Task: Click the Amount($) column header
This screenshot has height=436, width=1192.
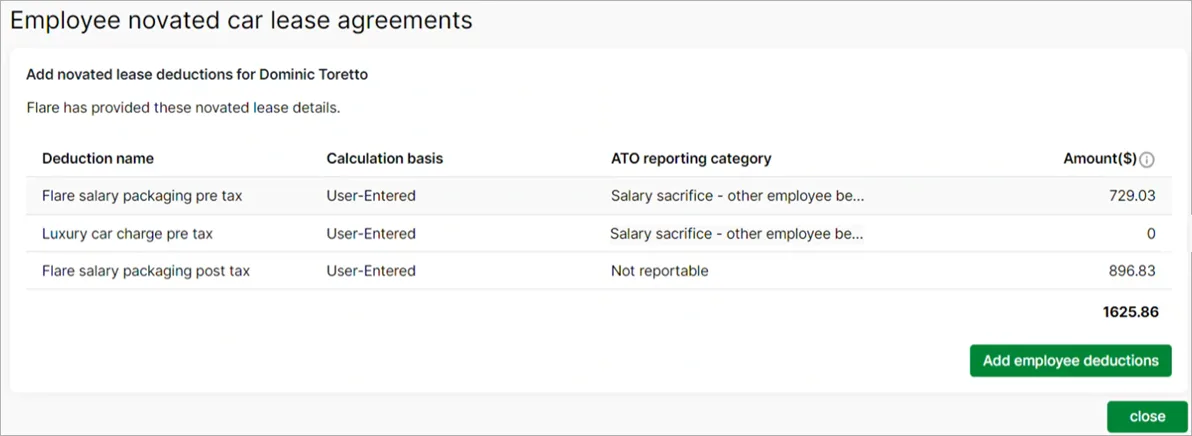Action: click(x=1100, y=159)
